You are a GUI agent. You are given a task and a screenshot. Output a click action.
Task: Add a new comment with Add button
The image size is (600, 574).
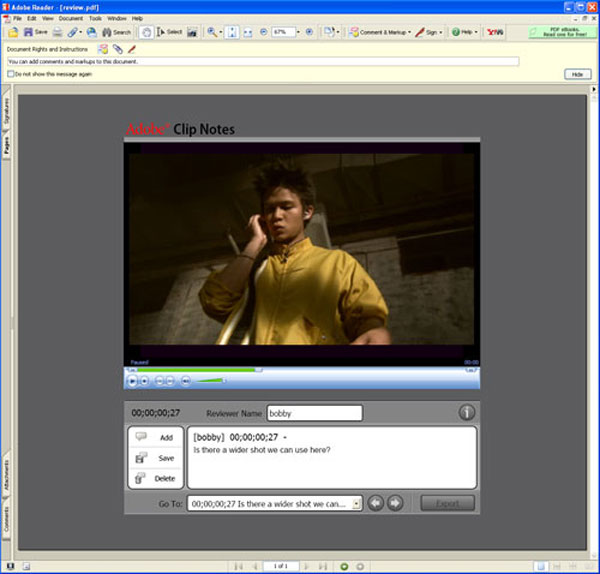(x=156, y=437)
